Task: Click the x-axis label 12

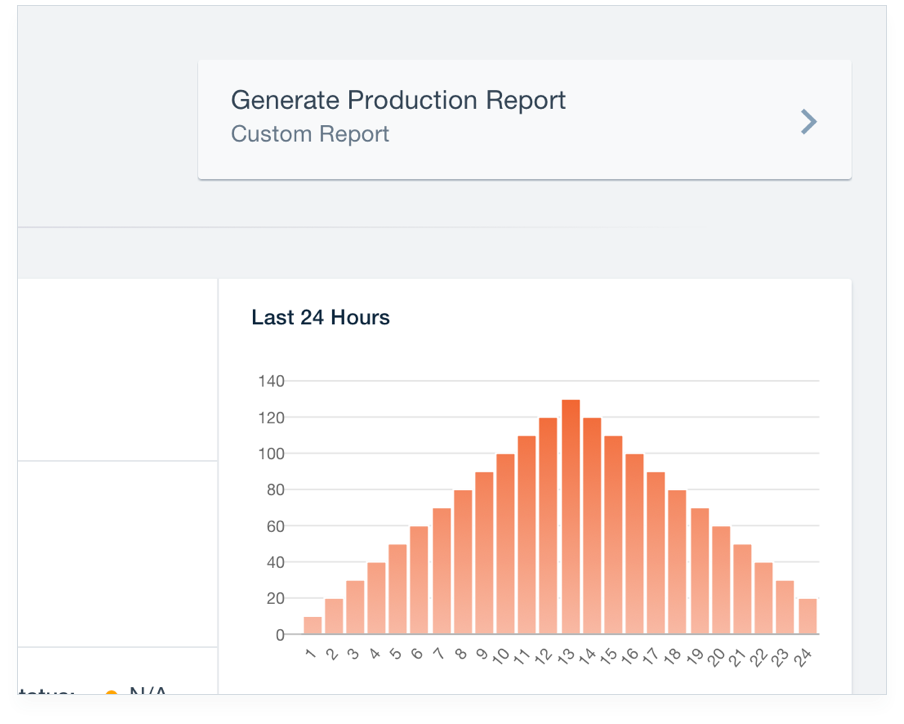Action: [544, 656]
